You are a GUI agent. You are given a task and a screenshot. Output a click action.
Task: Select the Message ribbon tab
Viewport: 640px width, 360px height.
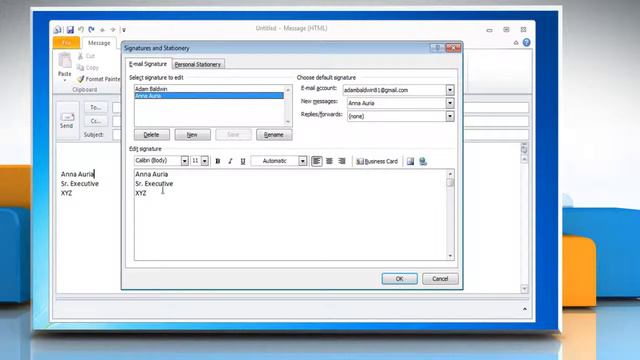click(99, 42)
